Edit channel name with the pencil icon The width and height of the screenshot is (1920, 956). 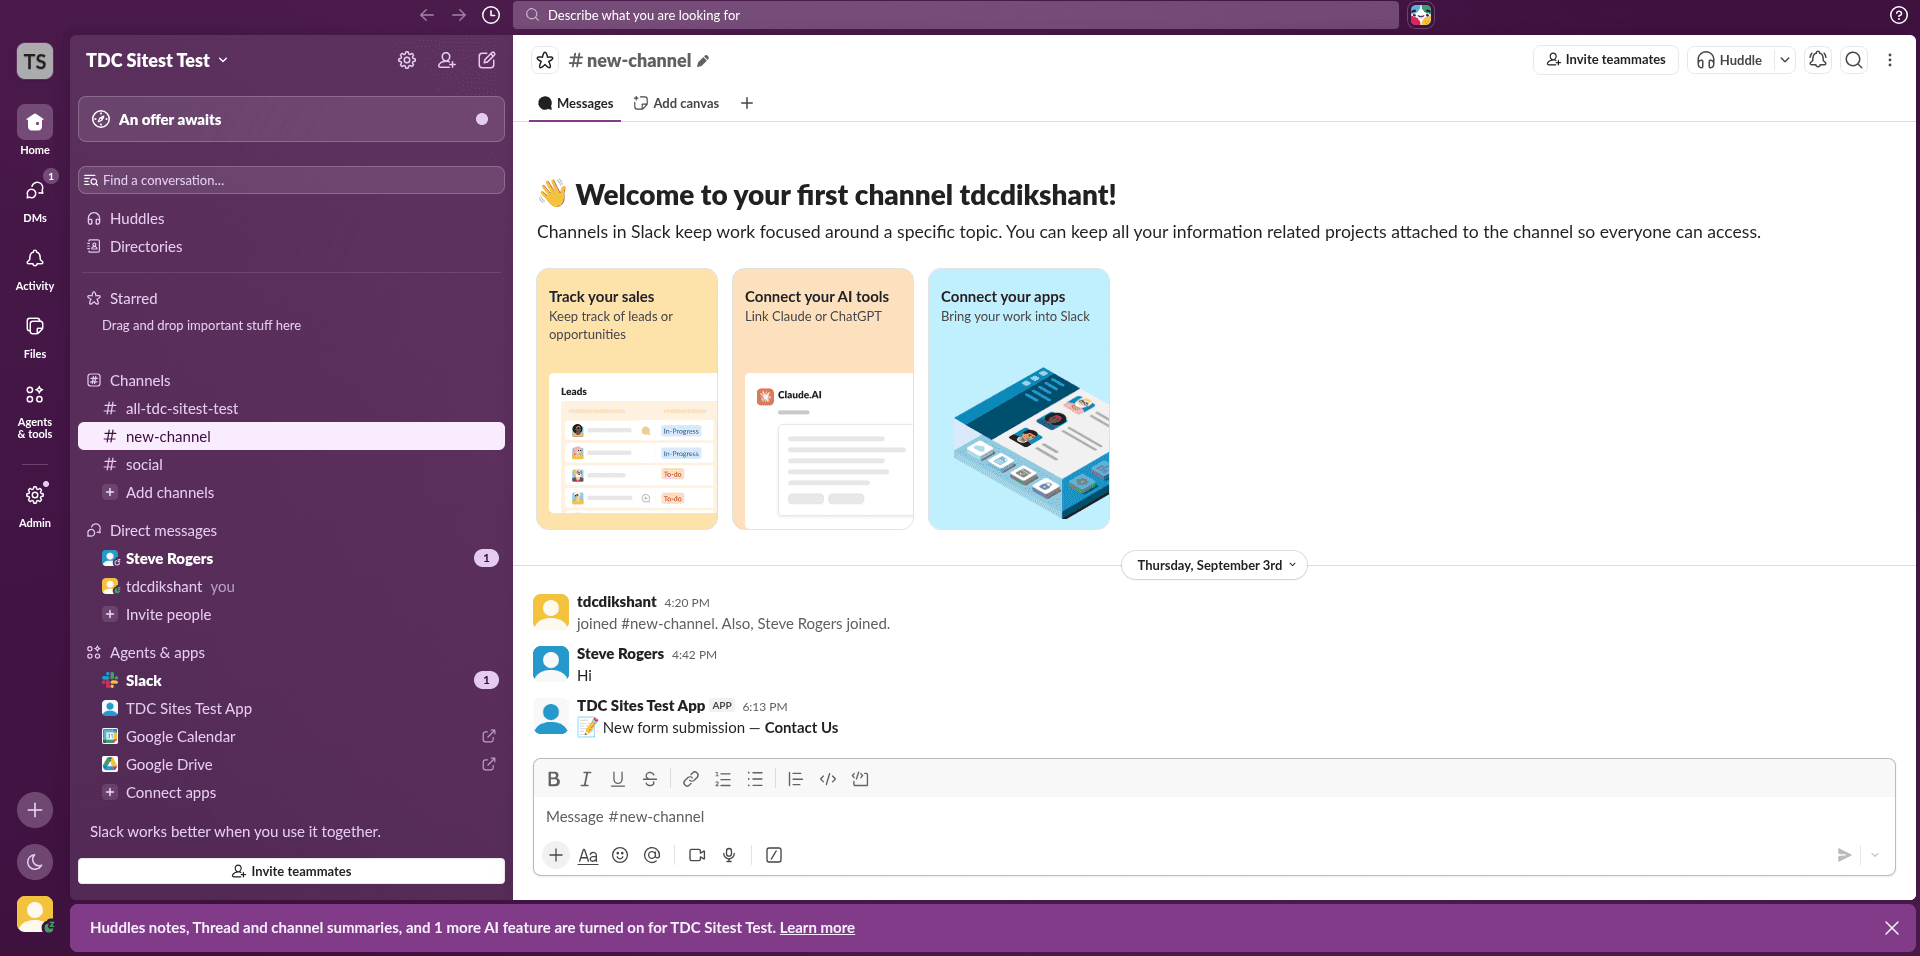pos(704,61)
